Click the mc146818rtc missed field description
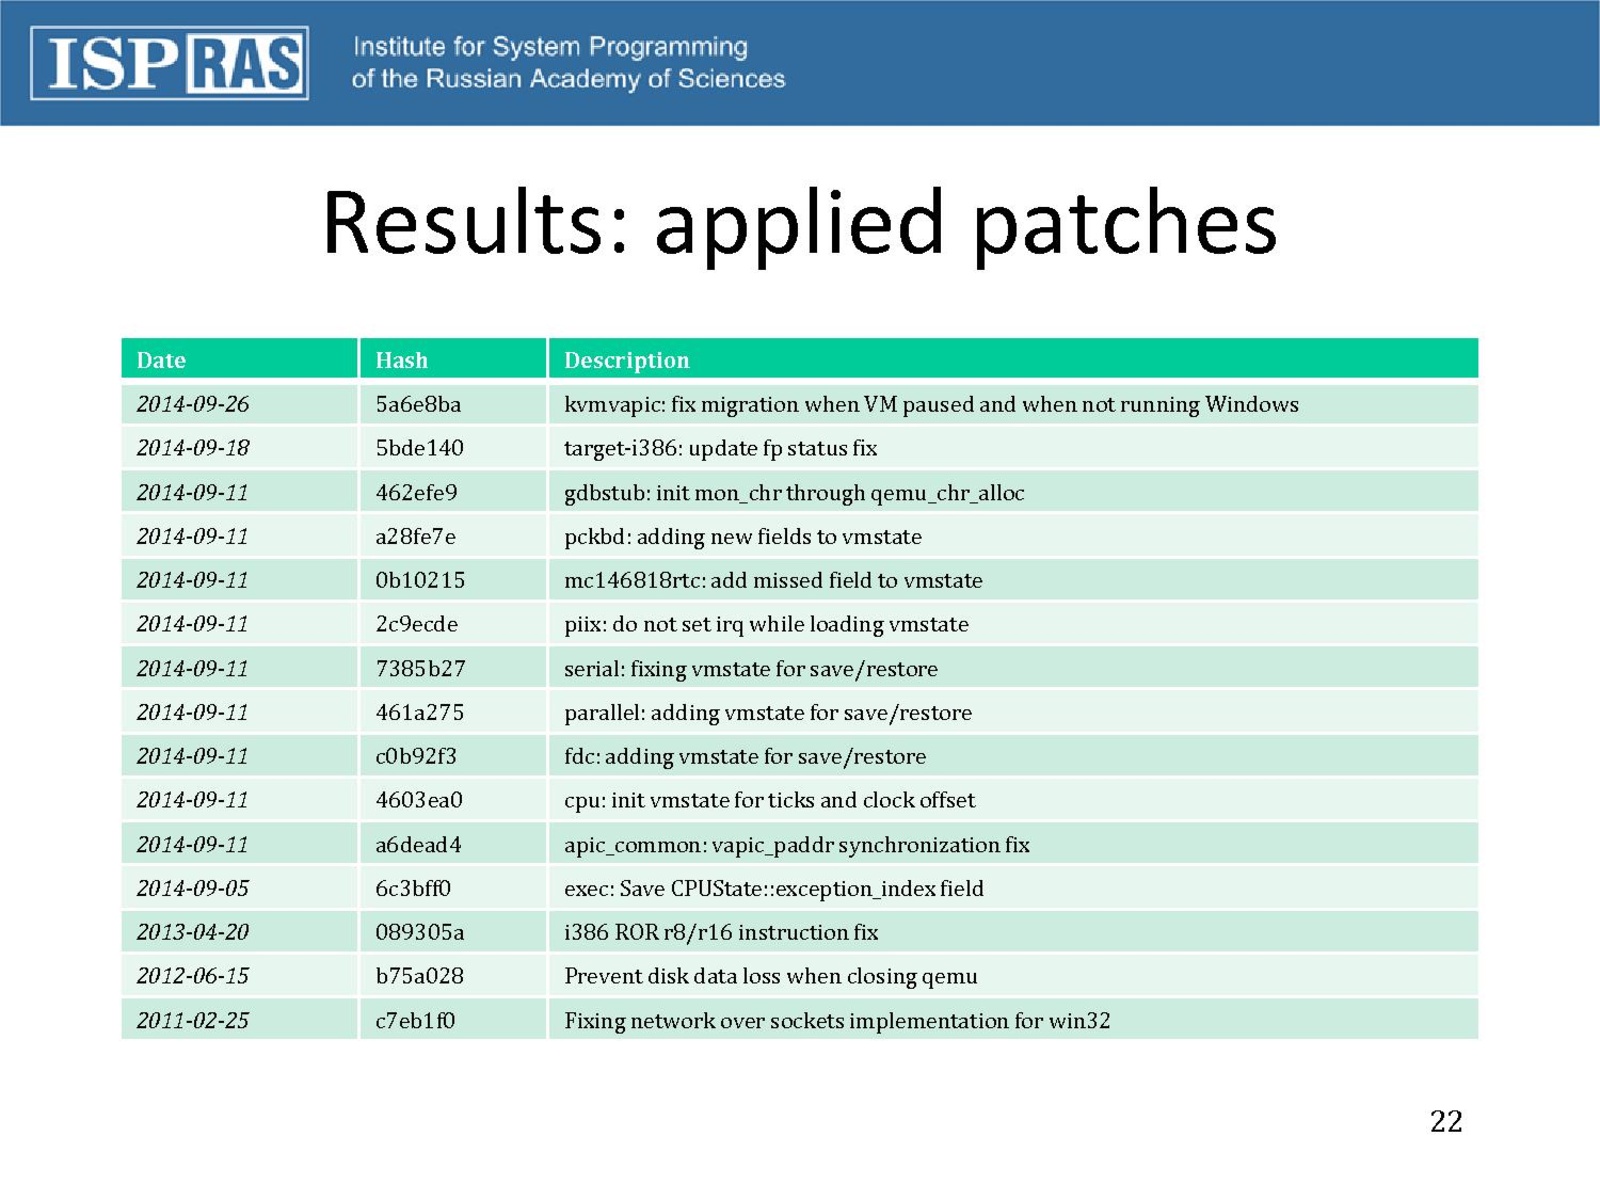 [x=773, y=580]
